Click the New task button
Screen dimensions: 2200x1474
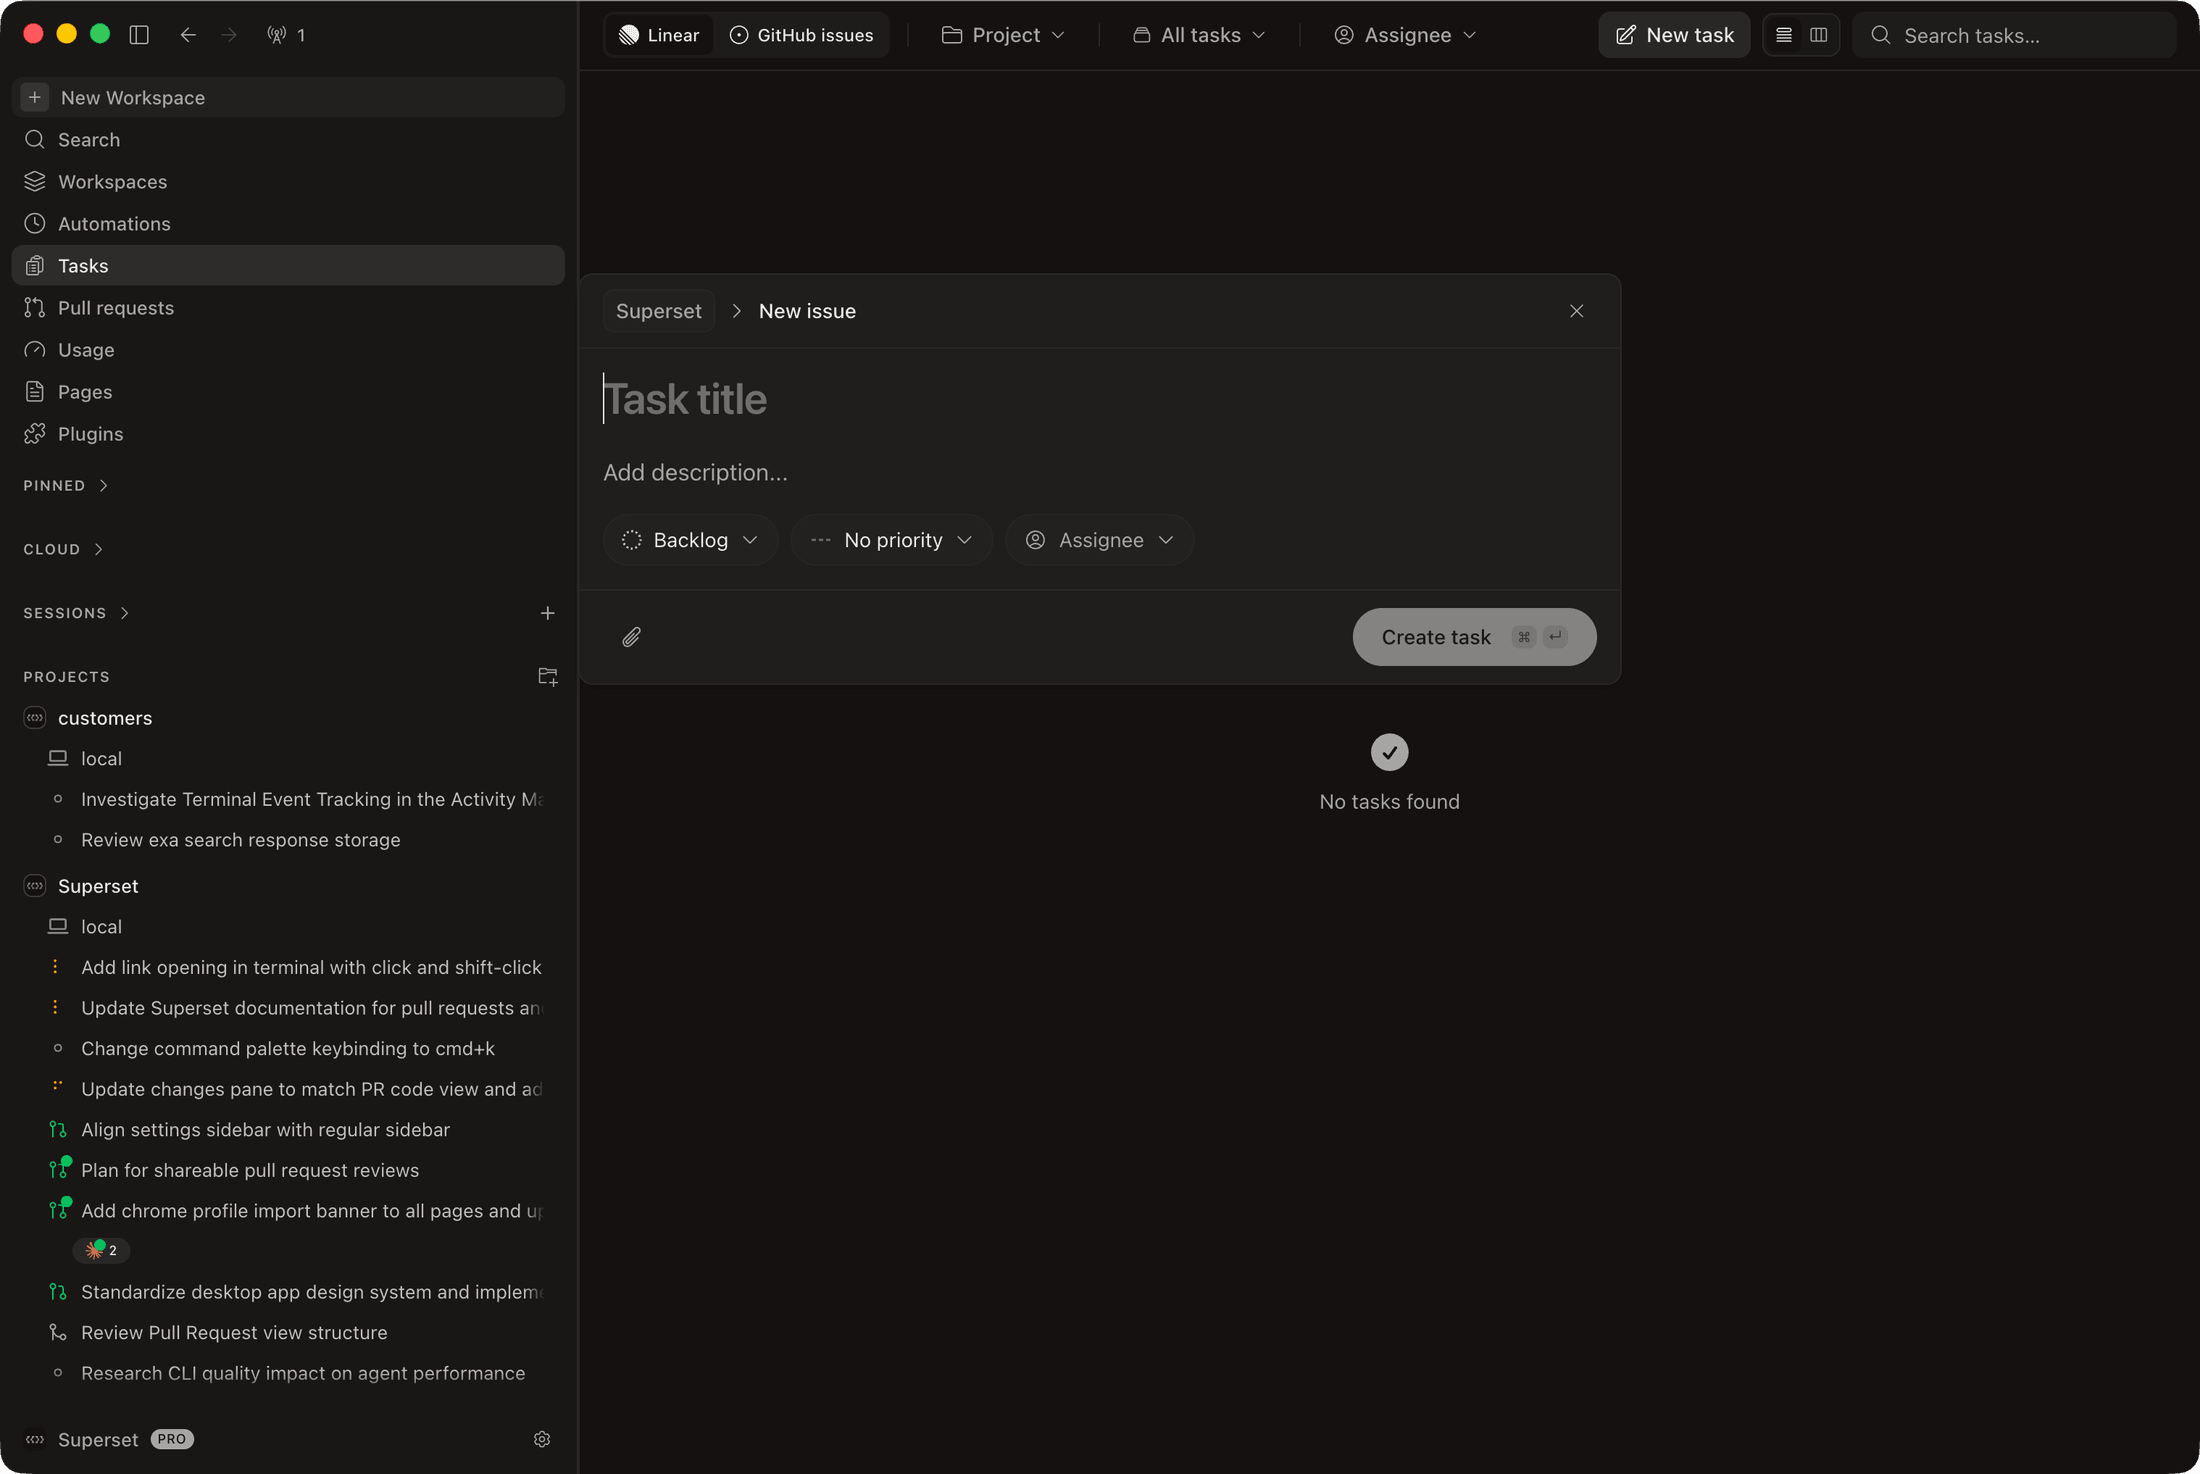point(1674,35)
